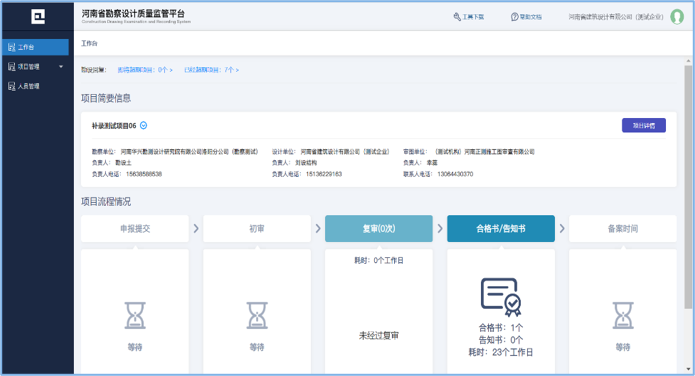Click the page scrollbar thumb
Viewport: 695px width, 376px height.
(688, 186)
